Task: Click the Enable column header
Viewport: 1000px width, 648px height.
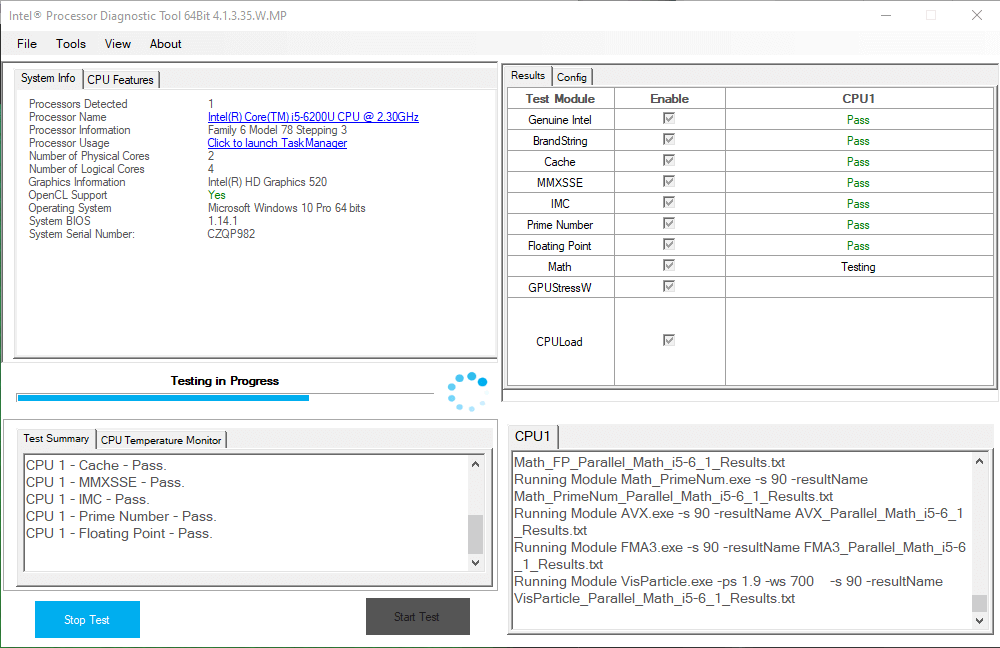Action: point(670,99)
